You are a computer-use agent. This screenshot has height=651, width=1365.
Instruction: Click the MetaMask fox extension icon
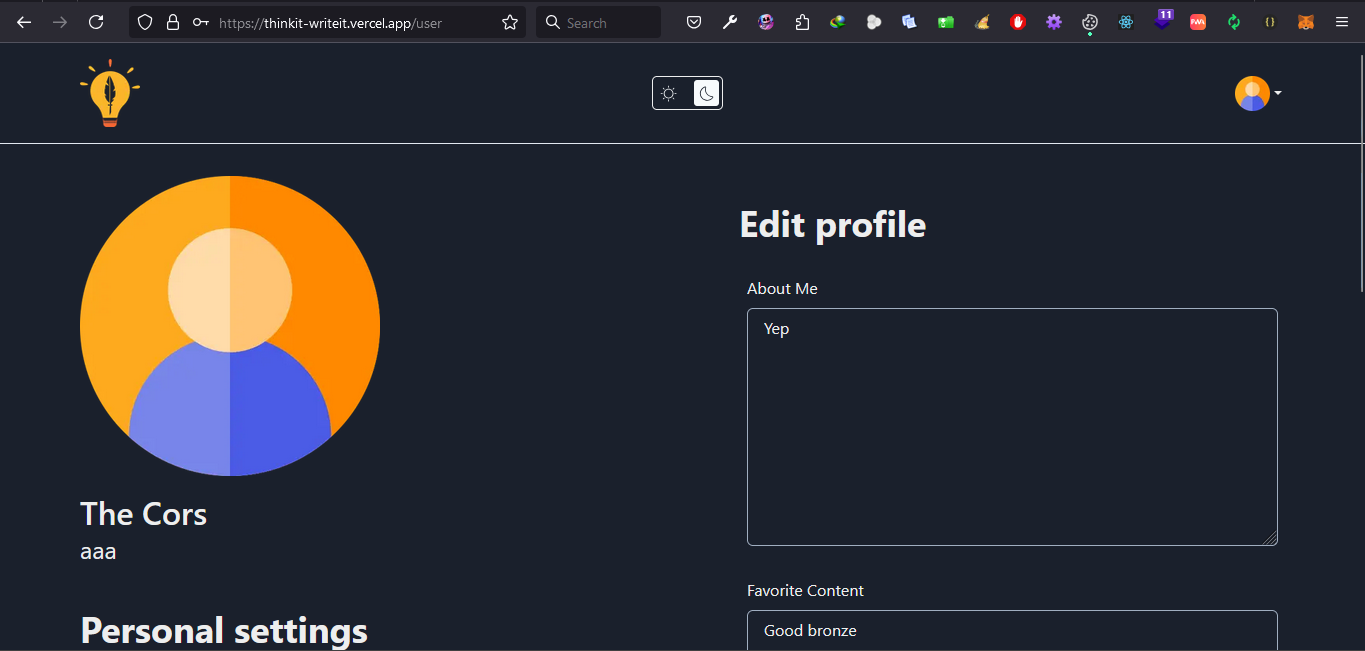1306,21
